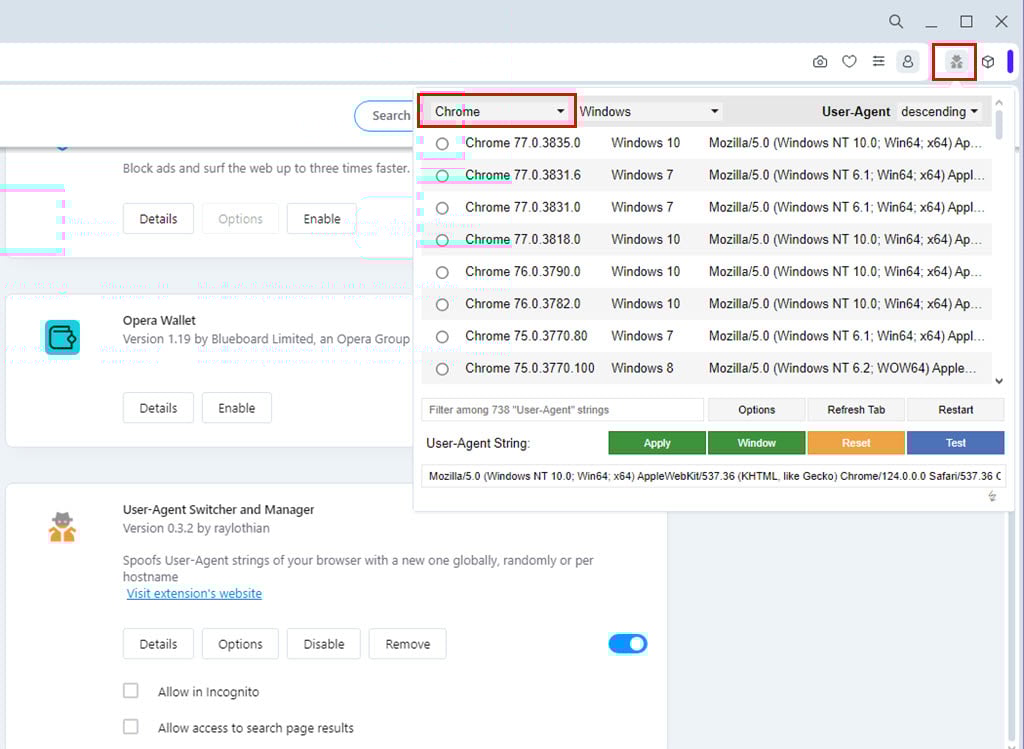Screen dimensions: 1024x749
Task: Open the Windows OS dropdown
Action: pos(650,112)
